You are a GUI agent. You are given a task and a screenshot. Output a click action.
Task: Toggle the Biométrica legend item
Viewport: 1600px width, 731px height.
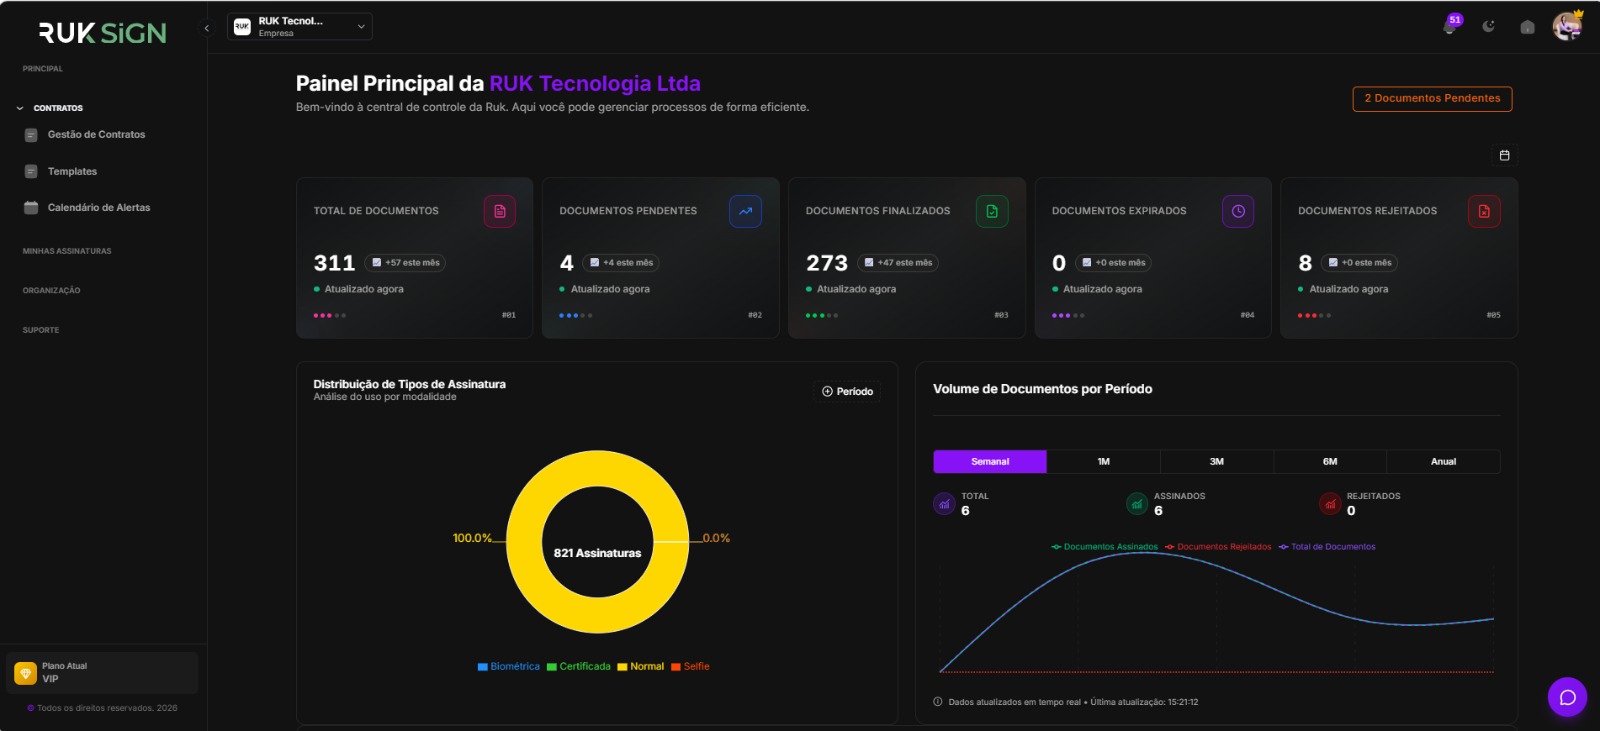509,666
